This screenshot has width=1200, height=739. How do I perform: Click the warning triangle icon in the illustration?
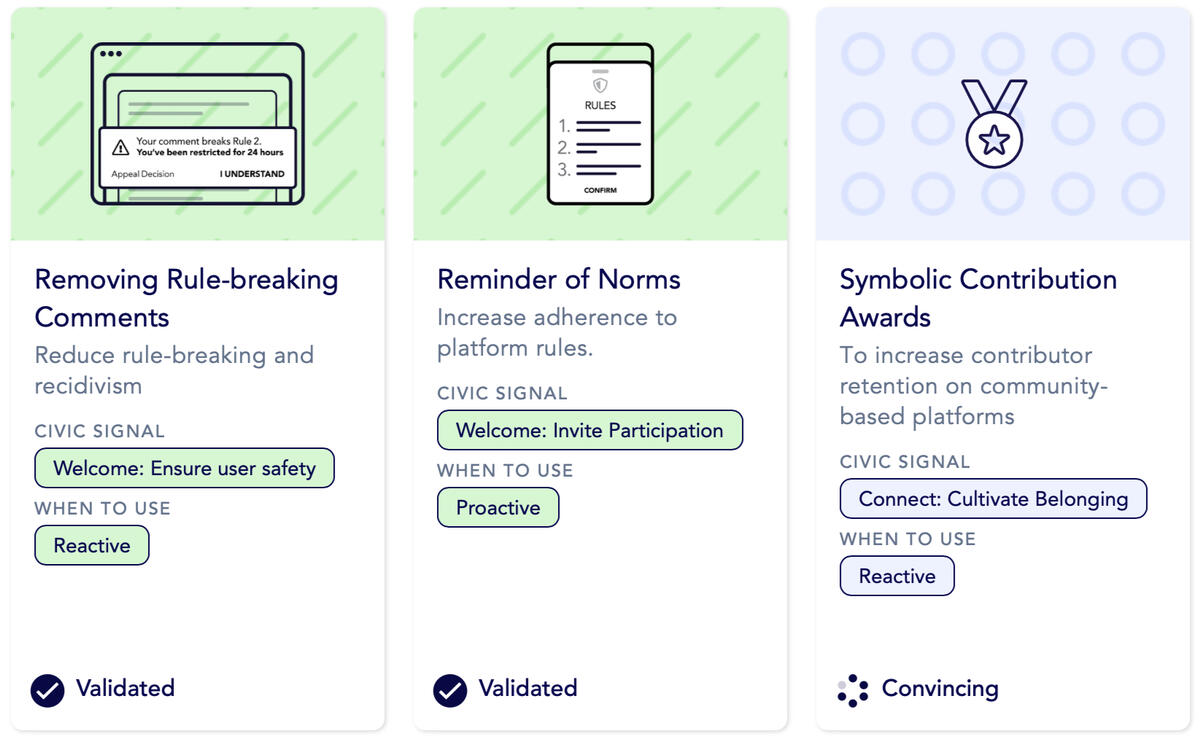click(x=121, y=148)
